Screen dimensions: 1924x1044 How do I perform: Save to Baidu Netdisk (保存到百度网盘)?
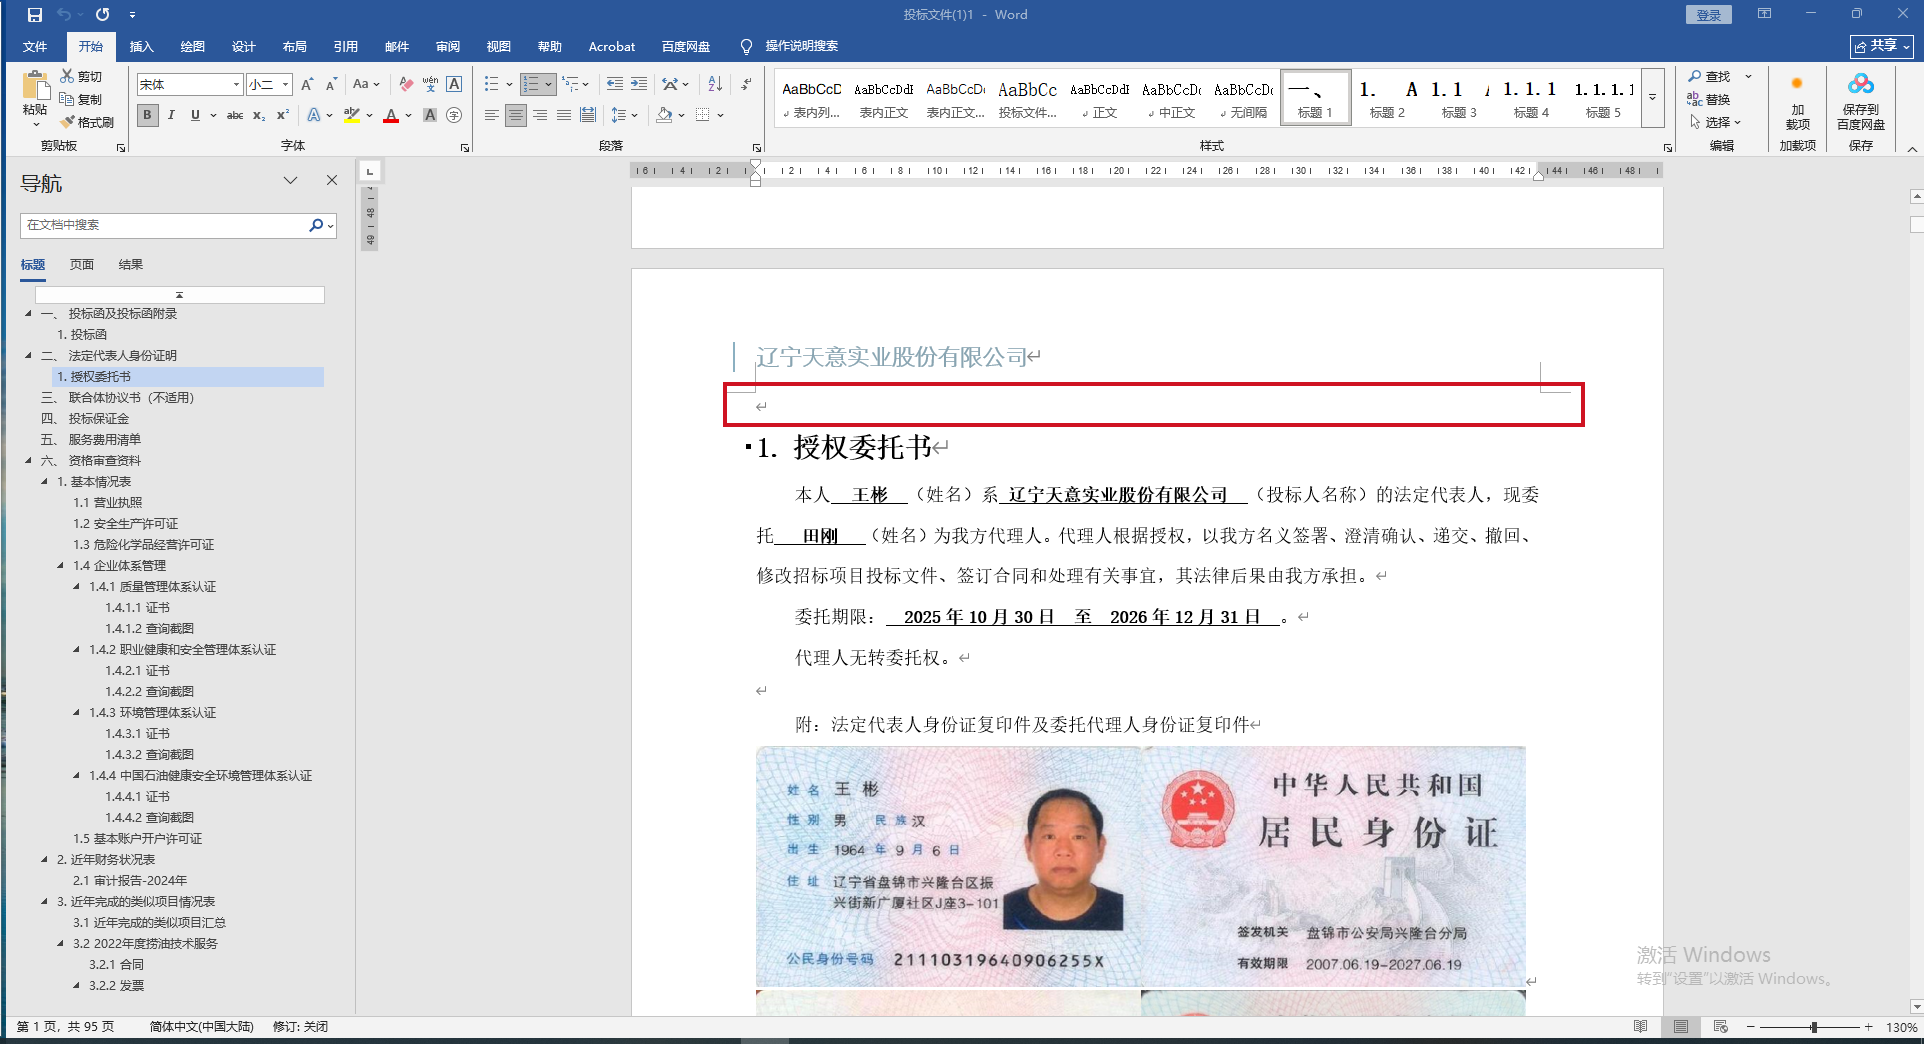pyautogui.click(x=1860, y=101)
